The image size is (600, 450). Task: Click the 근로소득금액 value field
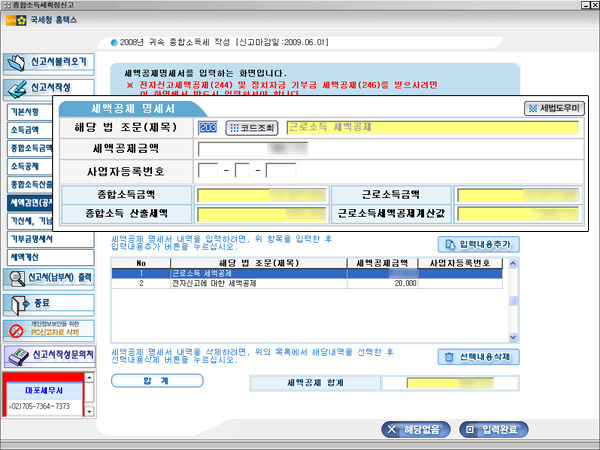[518, 195]
